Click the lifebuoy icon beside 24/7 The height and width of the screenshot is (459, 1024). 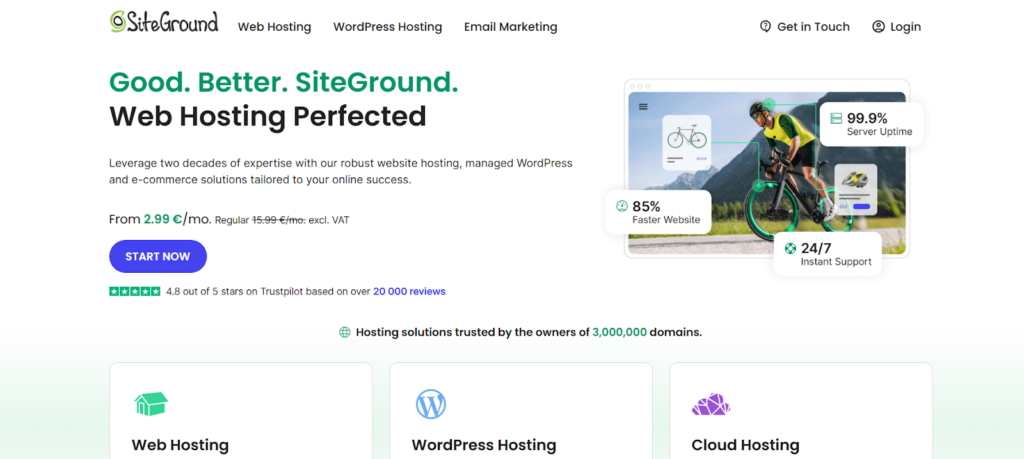click(790, 248)
